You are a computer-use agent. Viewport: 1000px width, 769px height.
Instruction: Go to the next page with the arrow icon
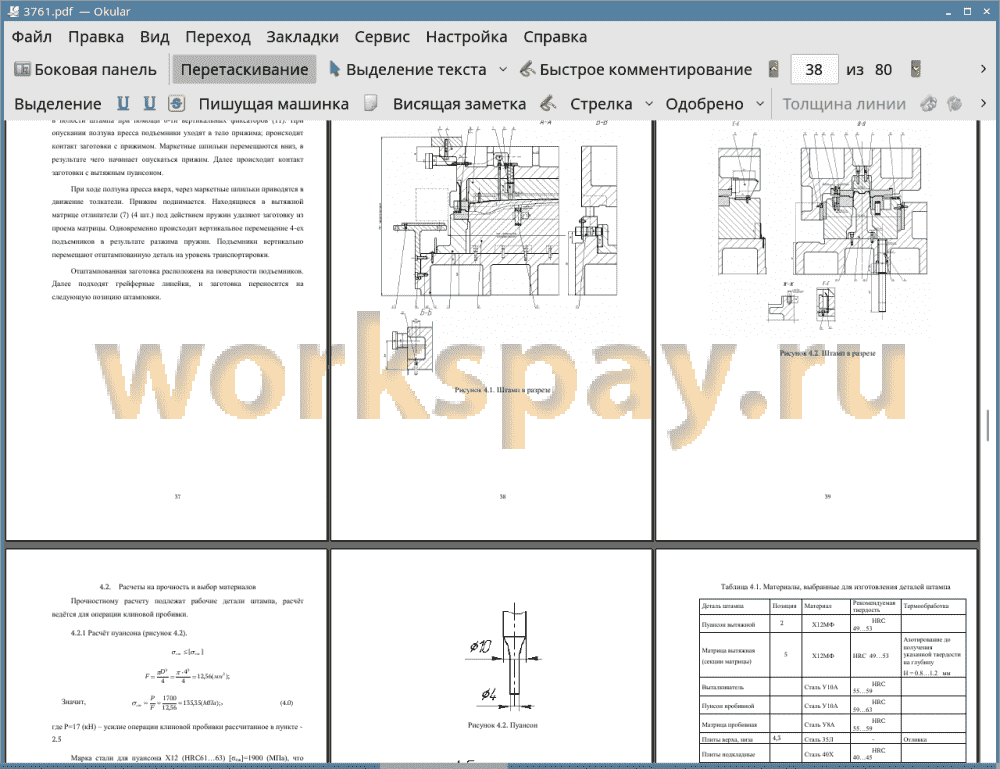pyautogui.click(x=916, y=69)
